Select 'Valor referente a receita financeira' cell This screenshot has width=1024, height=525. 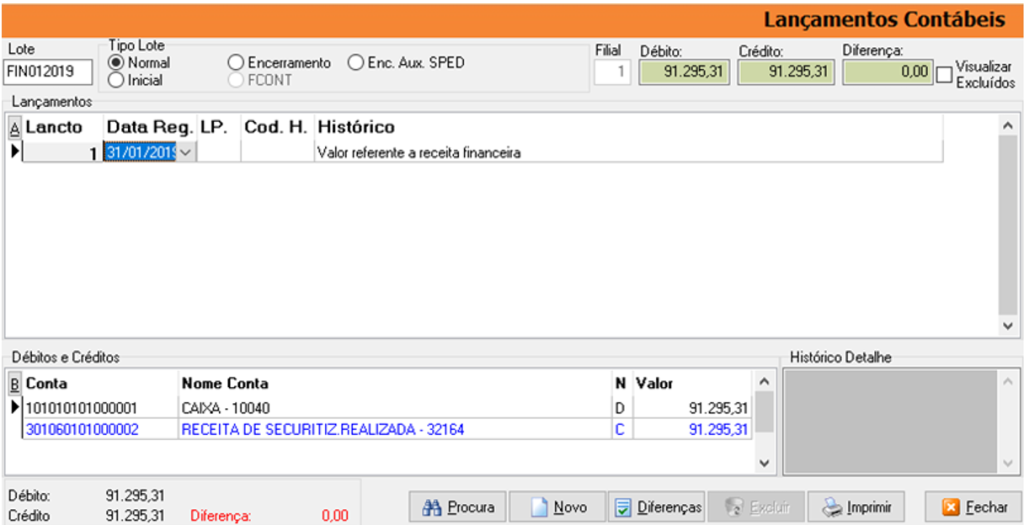coord(628,153)
